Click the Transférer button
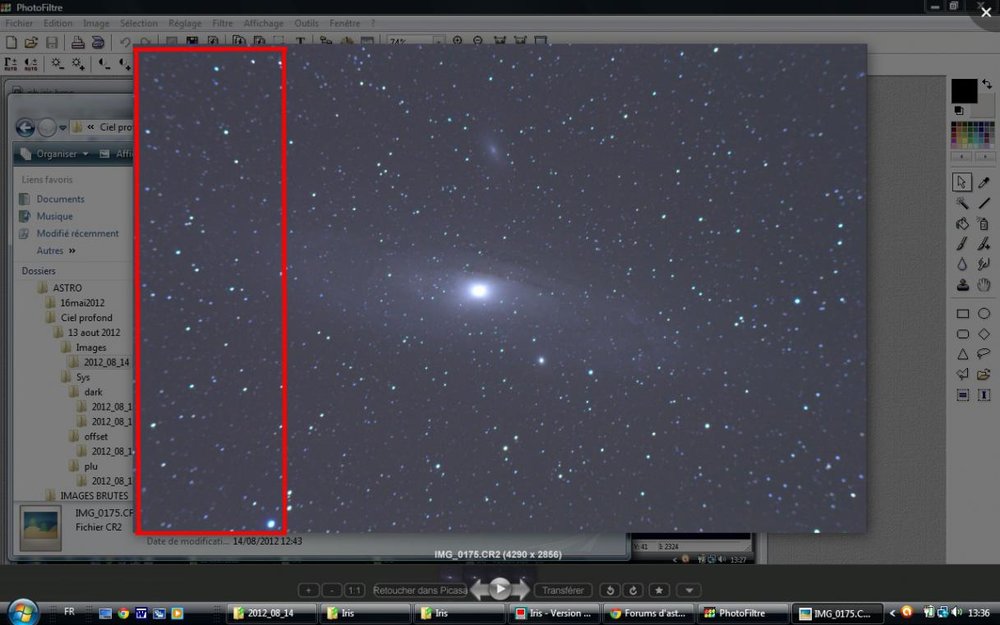Image resolution: width=1000 pixels, height=625 pixels. click(x=562, y=591)
